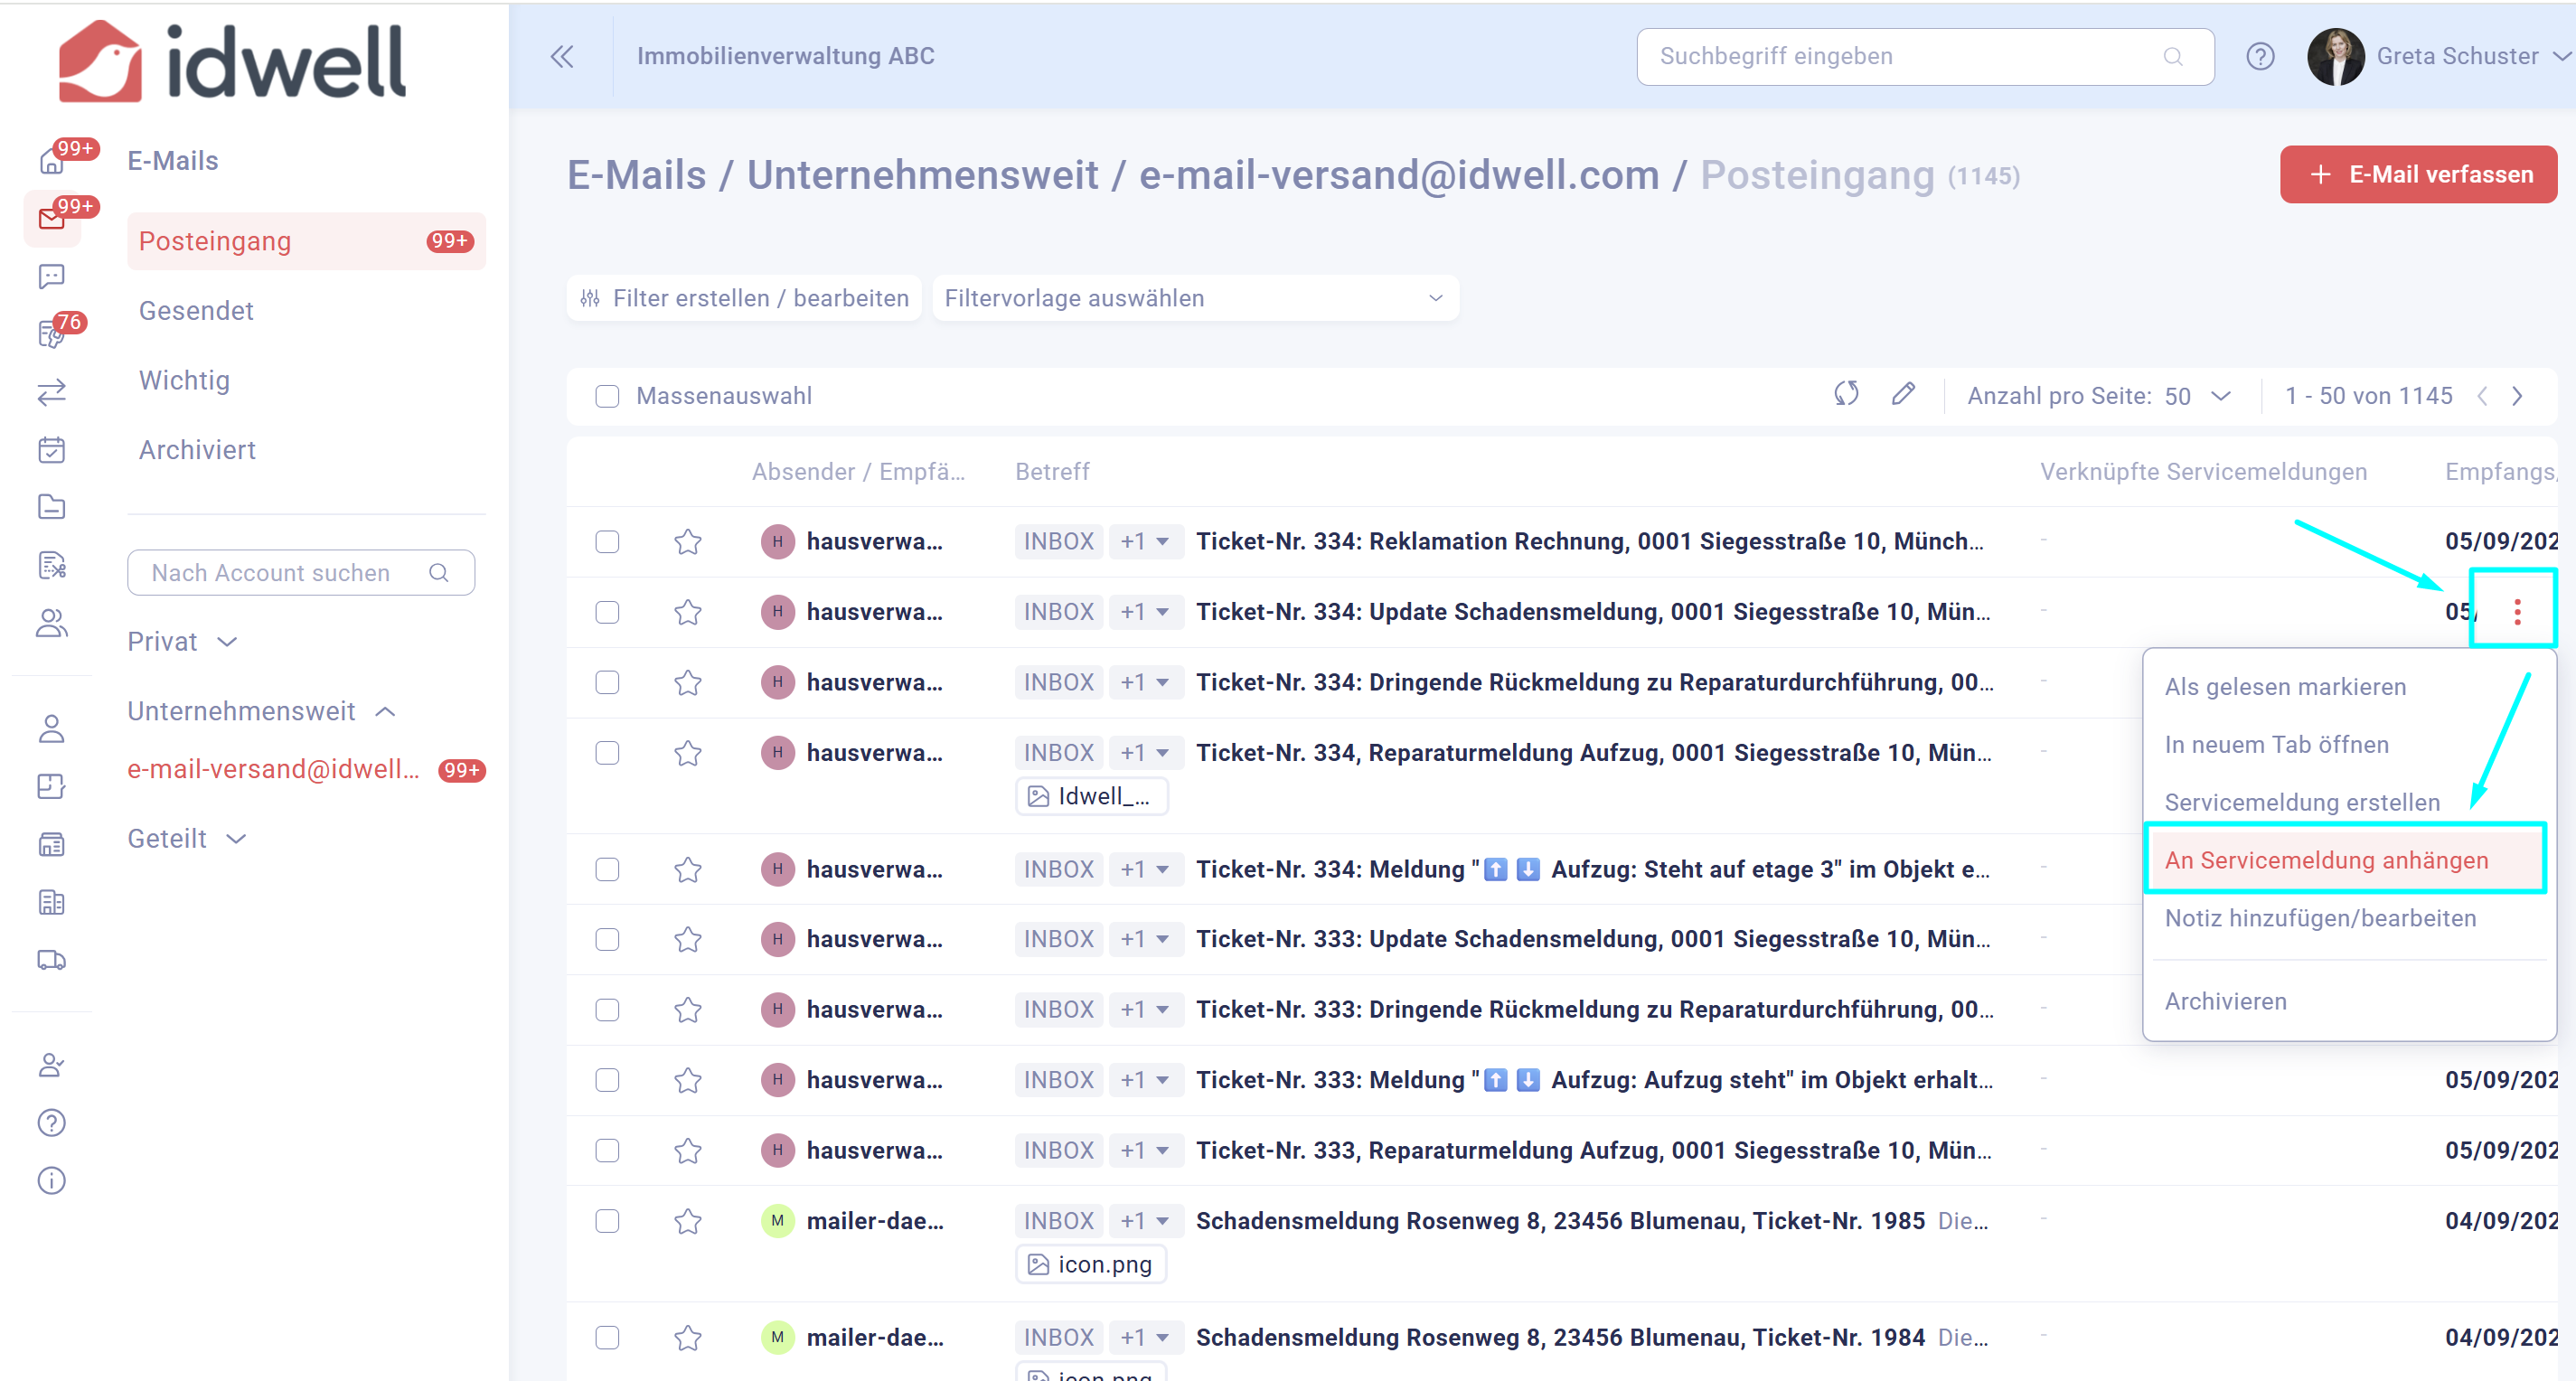Open the info circle sidebar icon

52,1181
